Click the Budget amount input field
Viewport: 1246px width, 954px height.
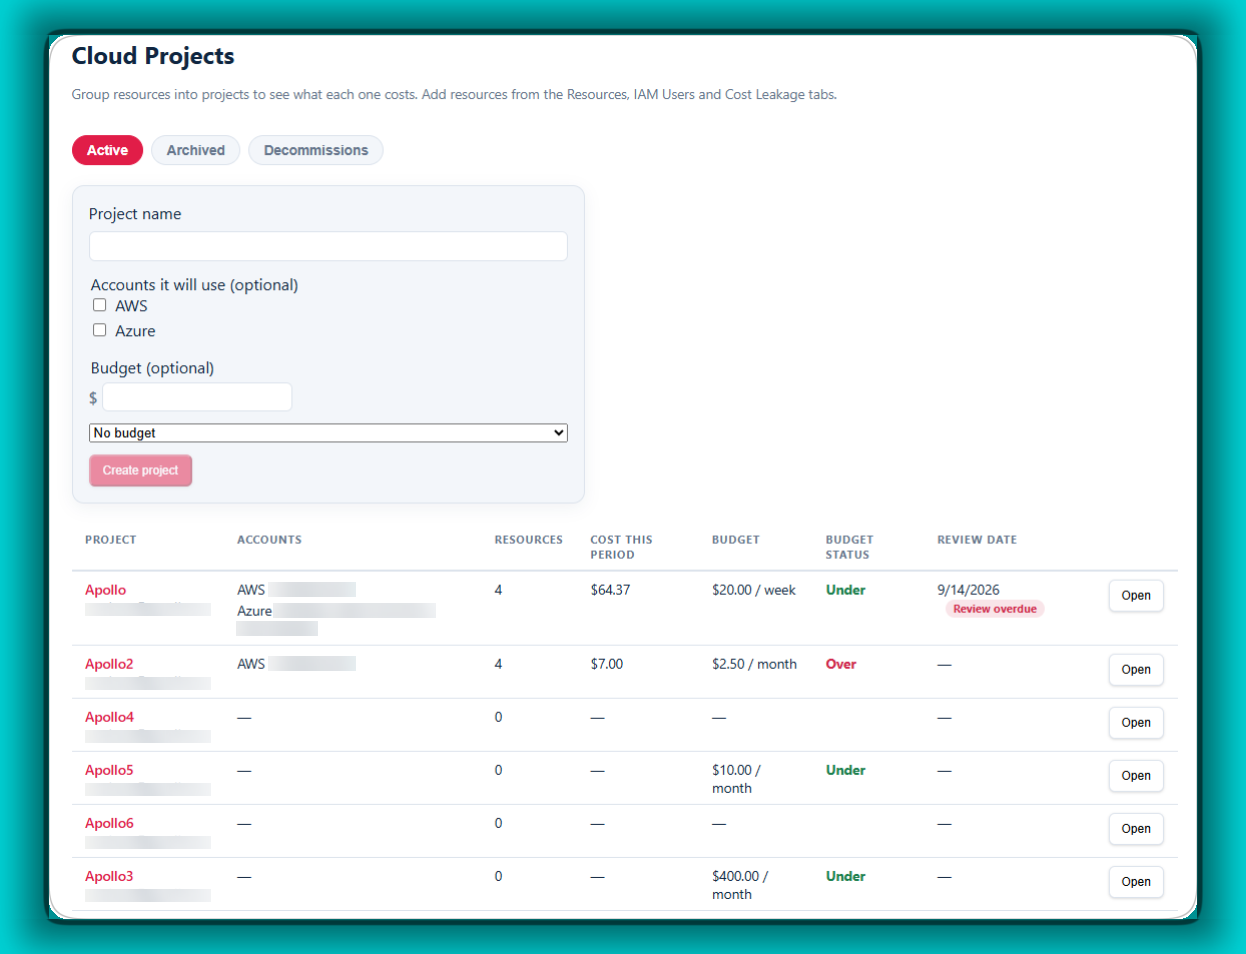pyautogui.click(x=197, y=397)
